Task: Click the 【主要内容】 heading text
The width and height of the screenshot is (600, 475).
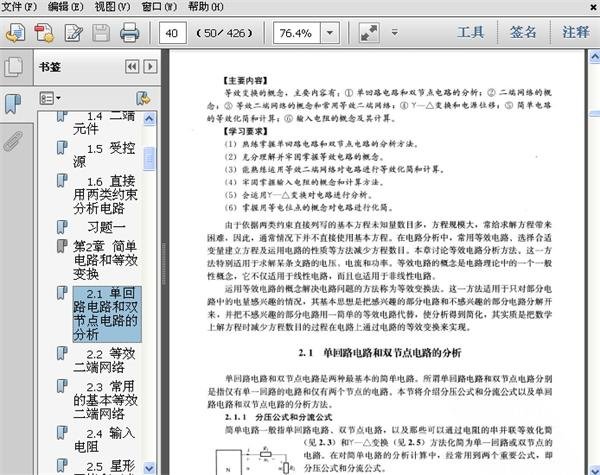Action: tap(245, 80)
